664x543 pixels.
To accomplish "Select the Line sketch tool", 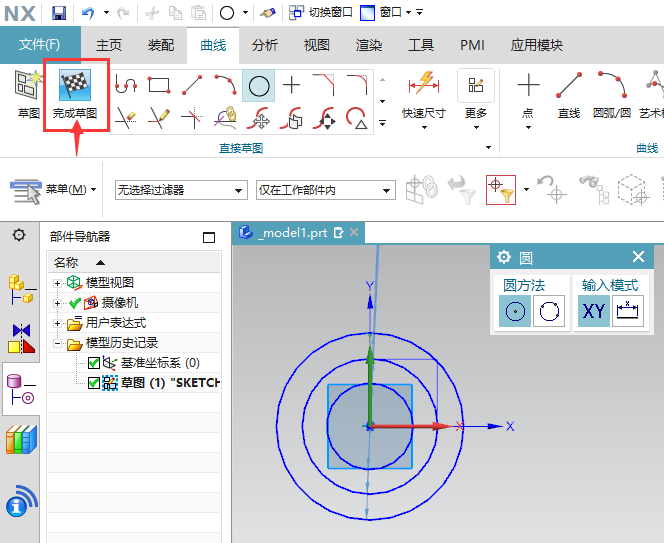I will tap(192, 85).
